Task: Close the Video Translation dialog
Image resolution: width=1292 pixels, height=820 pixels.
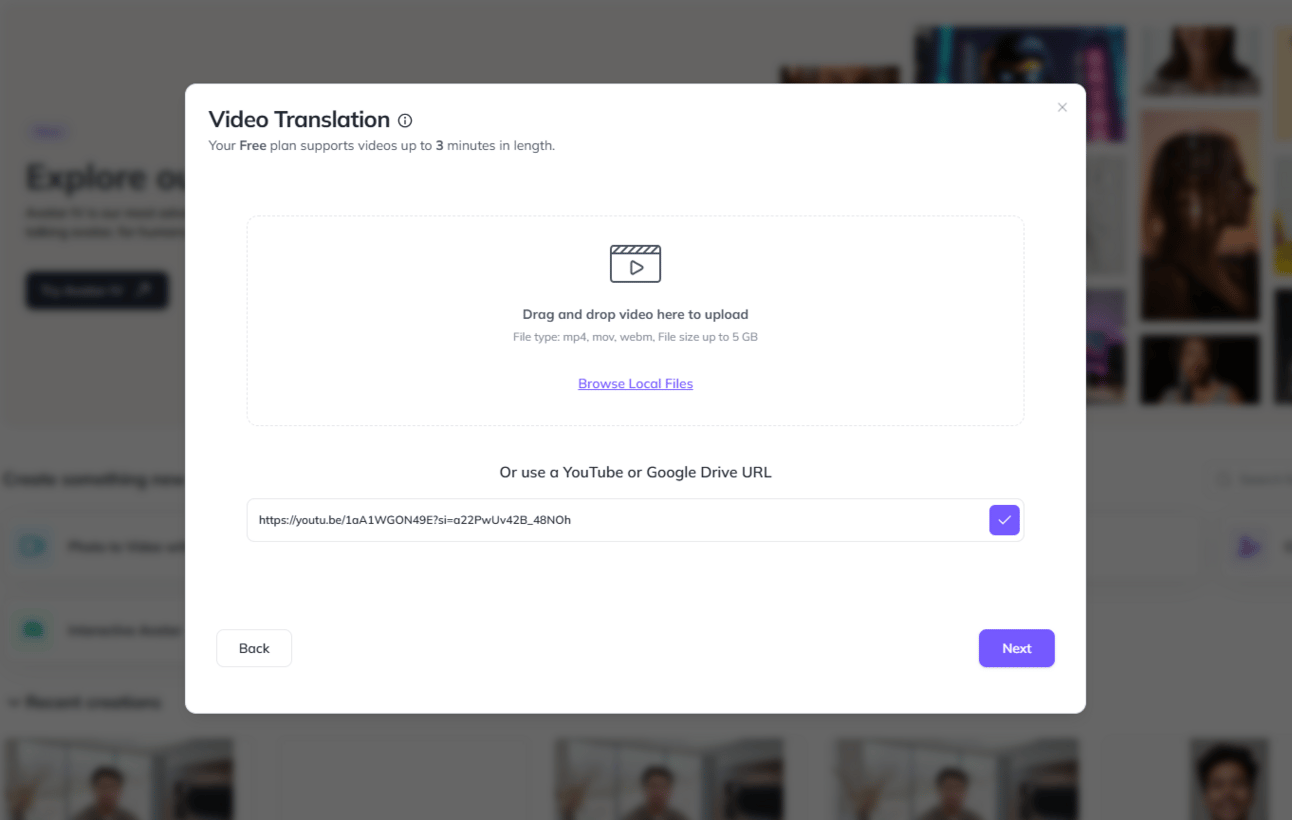Action: coord(1062,107)
